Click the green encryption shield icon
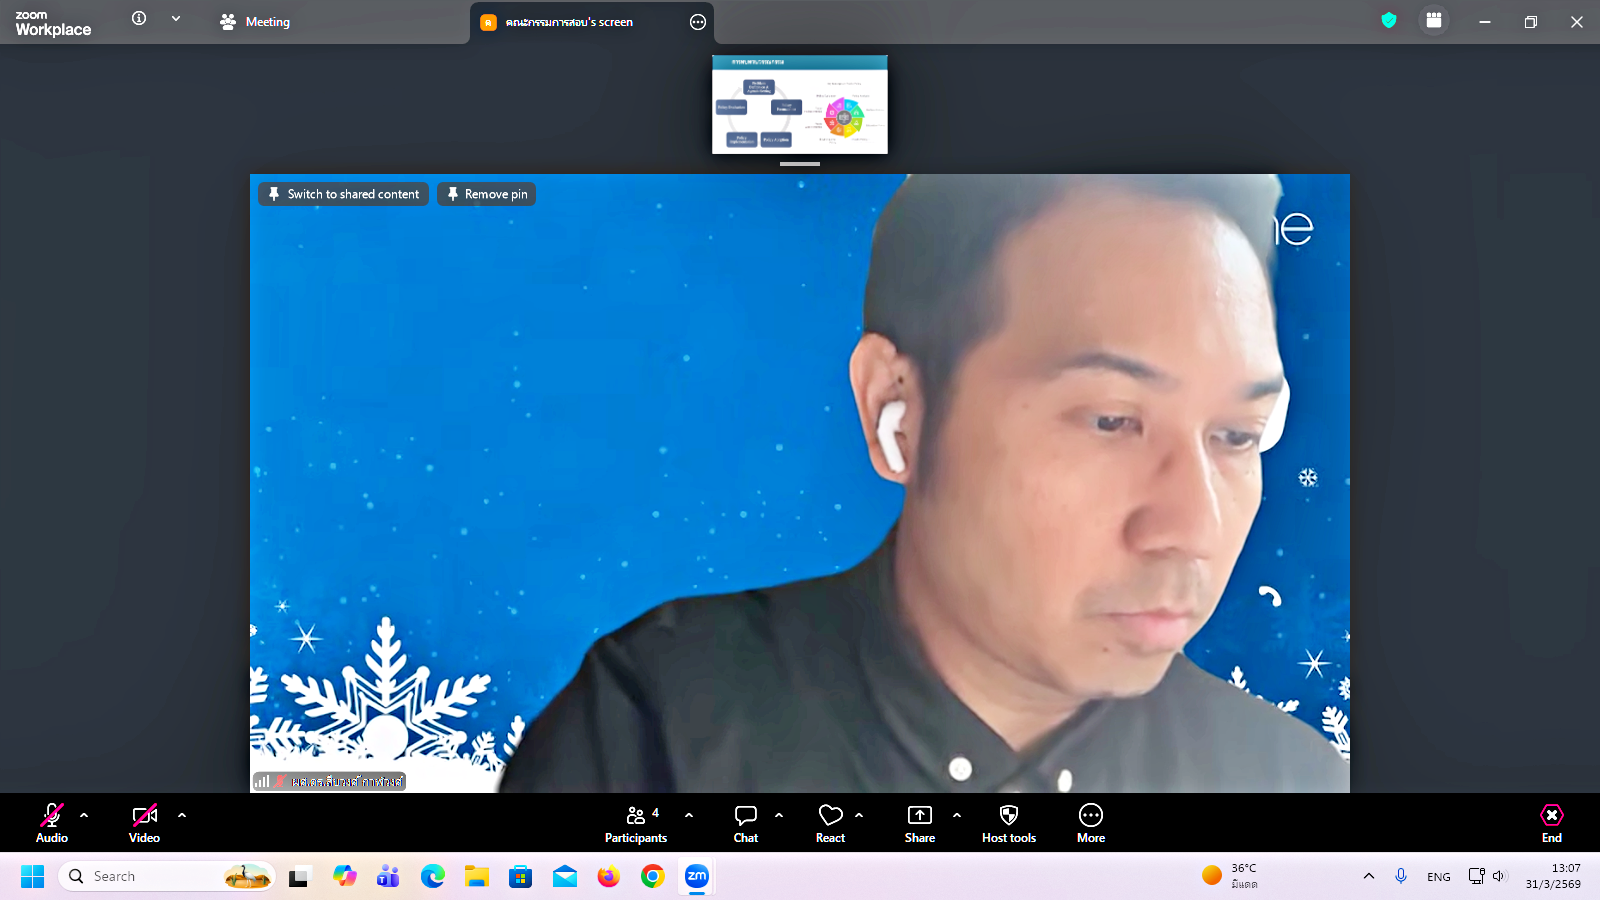1600x900 pixels. (1389, 20)
